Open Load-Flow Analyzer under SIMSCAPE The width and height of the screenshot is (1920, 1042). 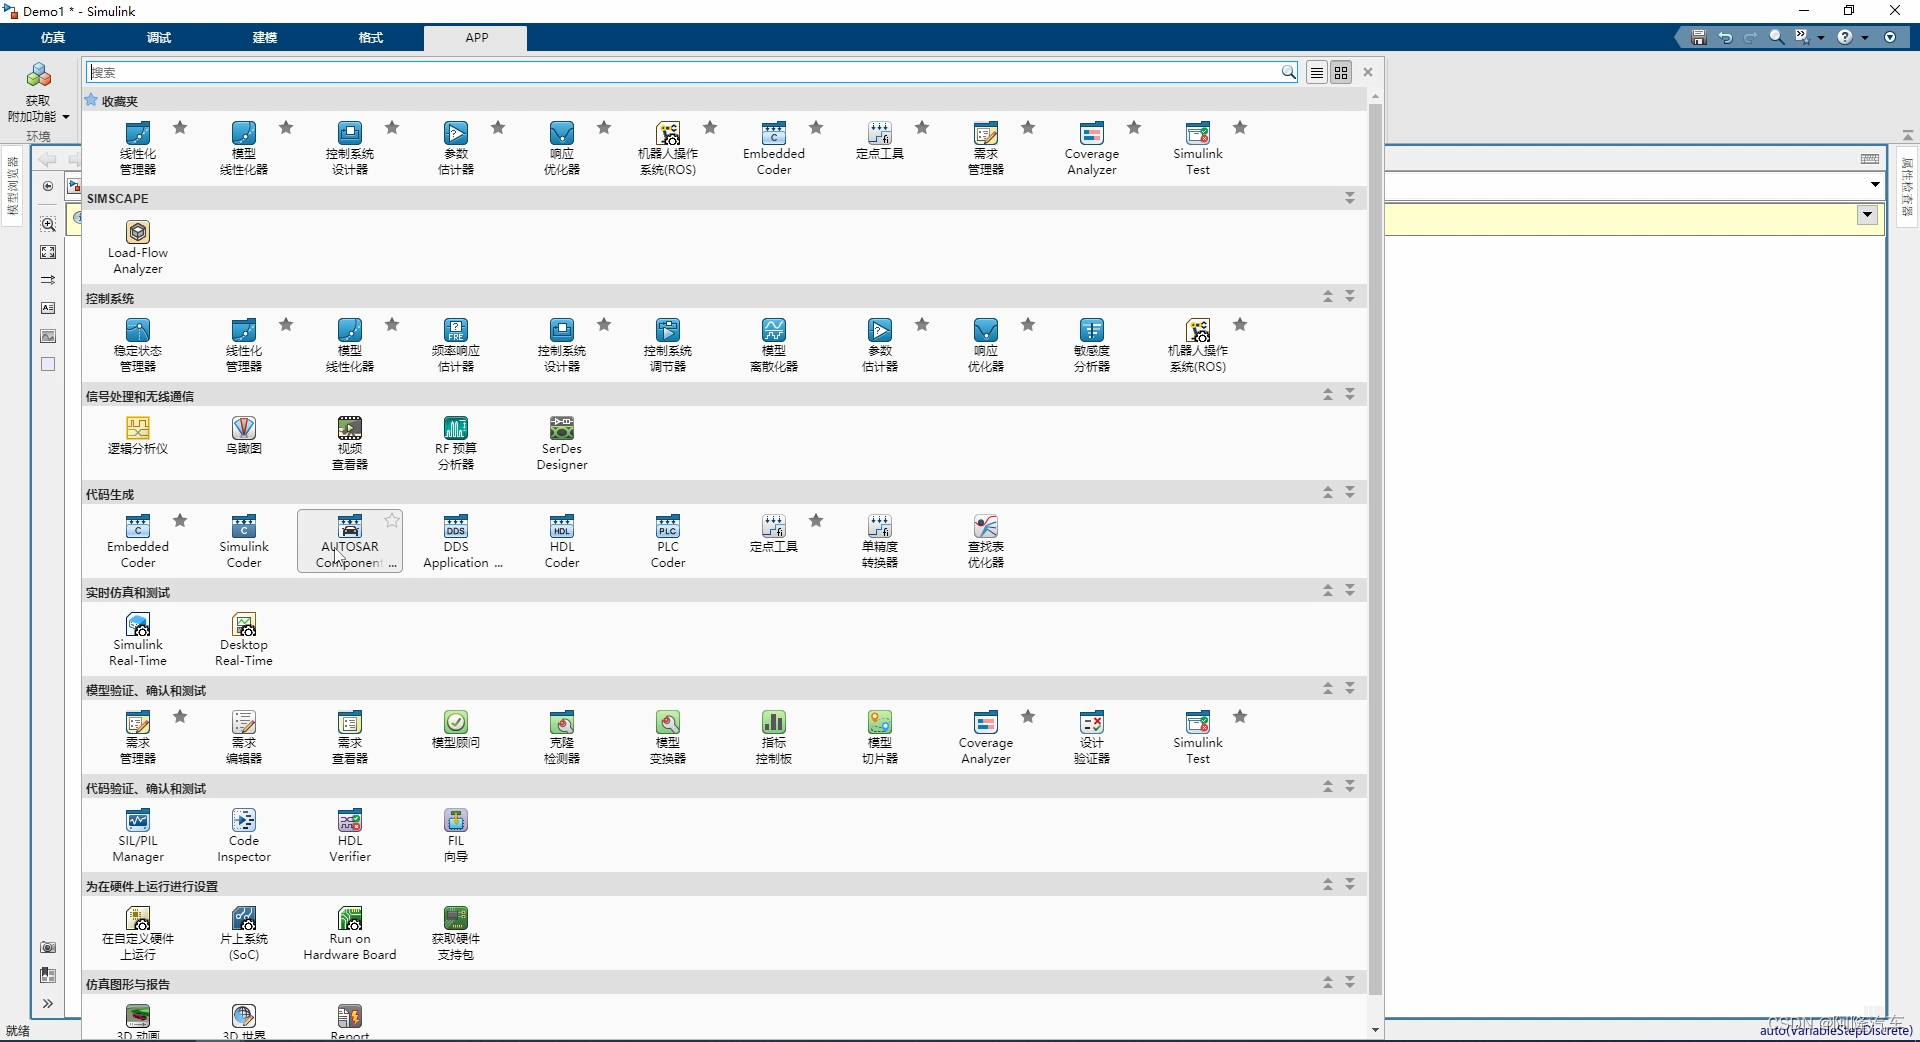coord(137,247)
